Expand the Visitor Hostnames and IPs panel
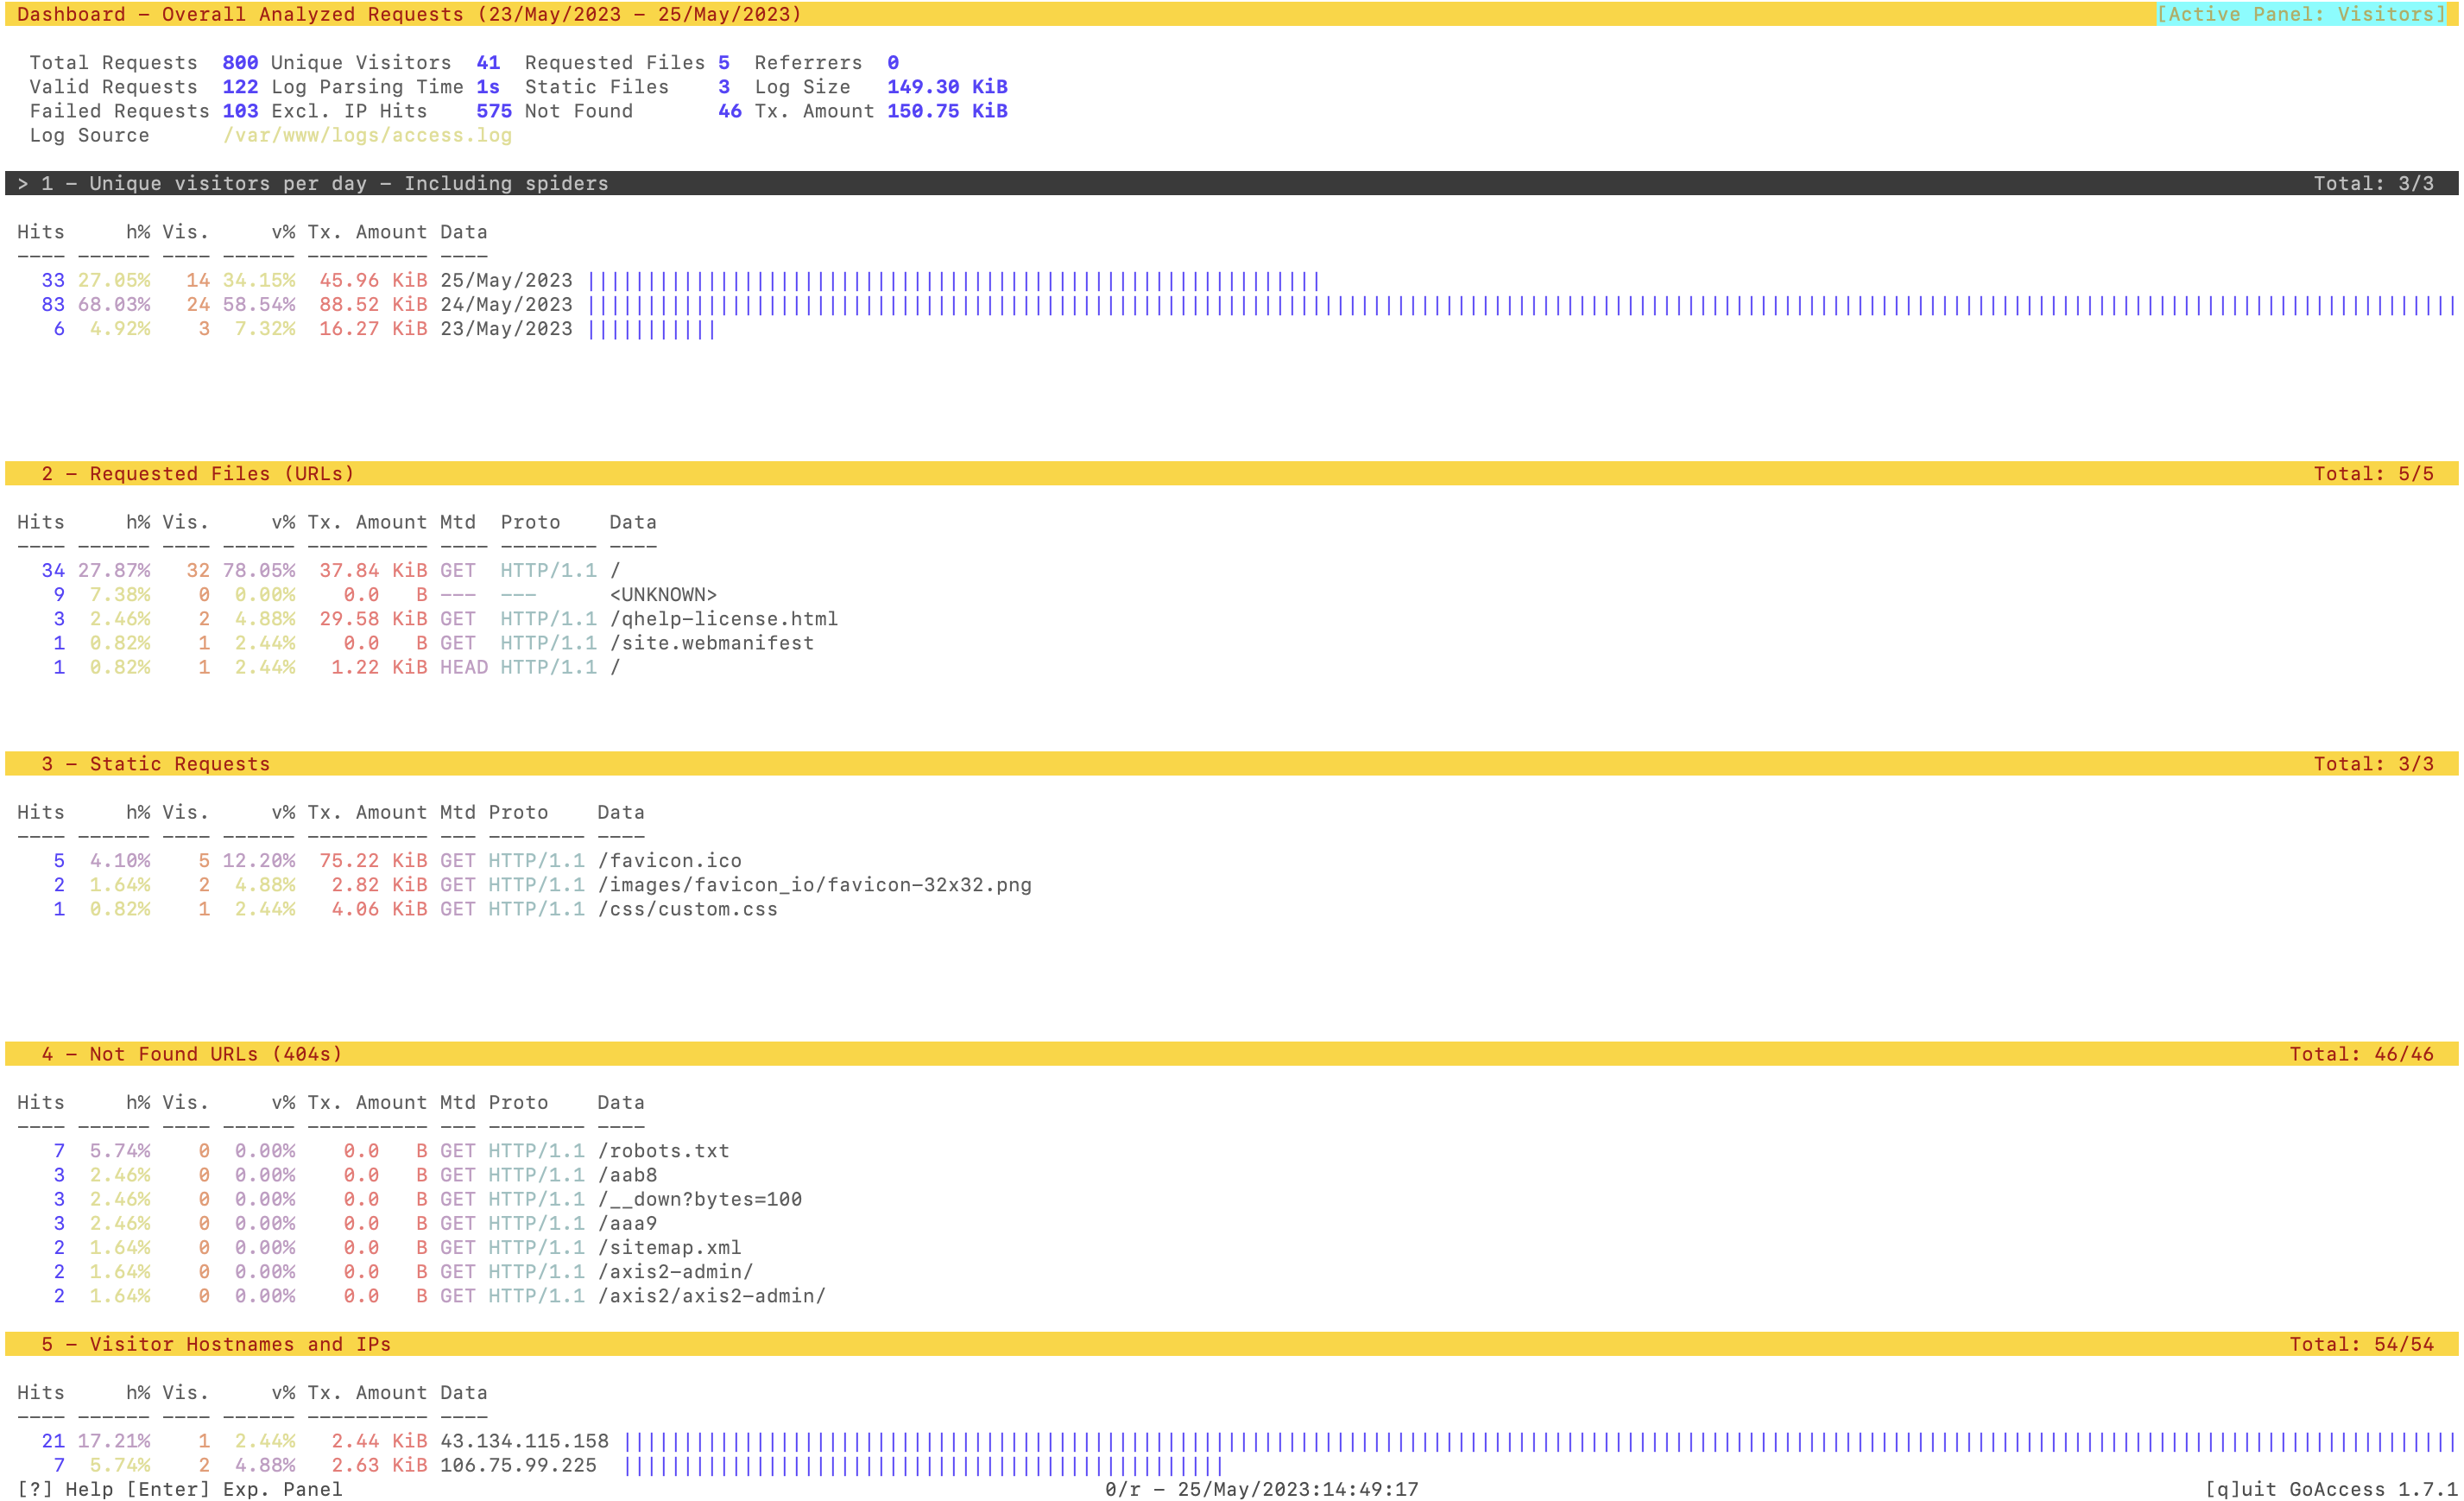This screenshot has height=1501, width=2464. pyautogui.click(x=215, y=1343)
